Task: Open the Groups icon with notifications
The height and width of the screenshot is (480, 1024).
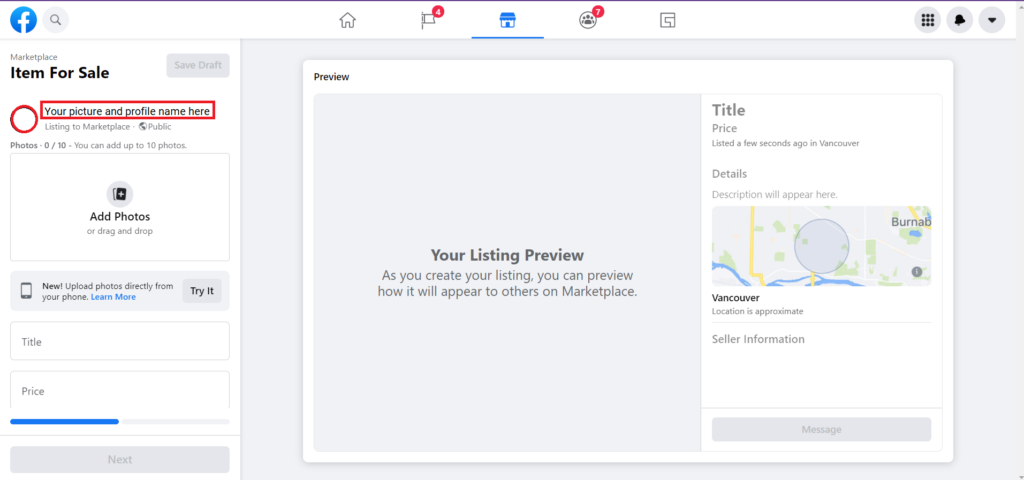Action: click(x=588, y=20)
